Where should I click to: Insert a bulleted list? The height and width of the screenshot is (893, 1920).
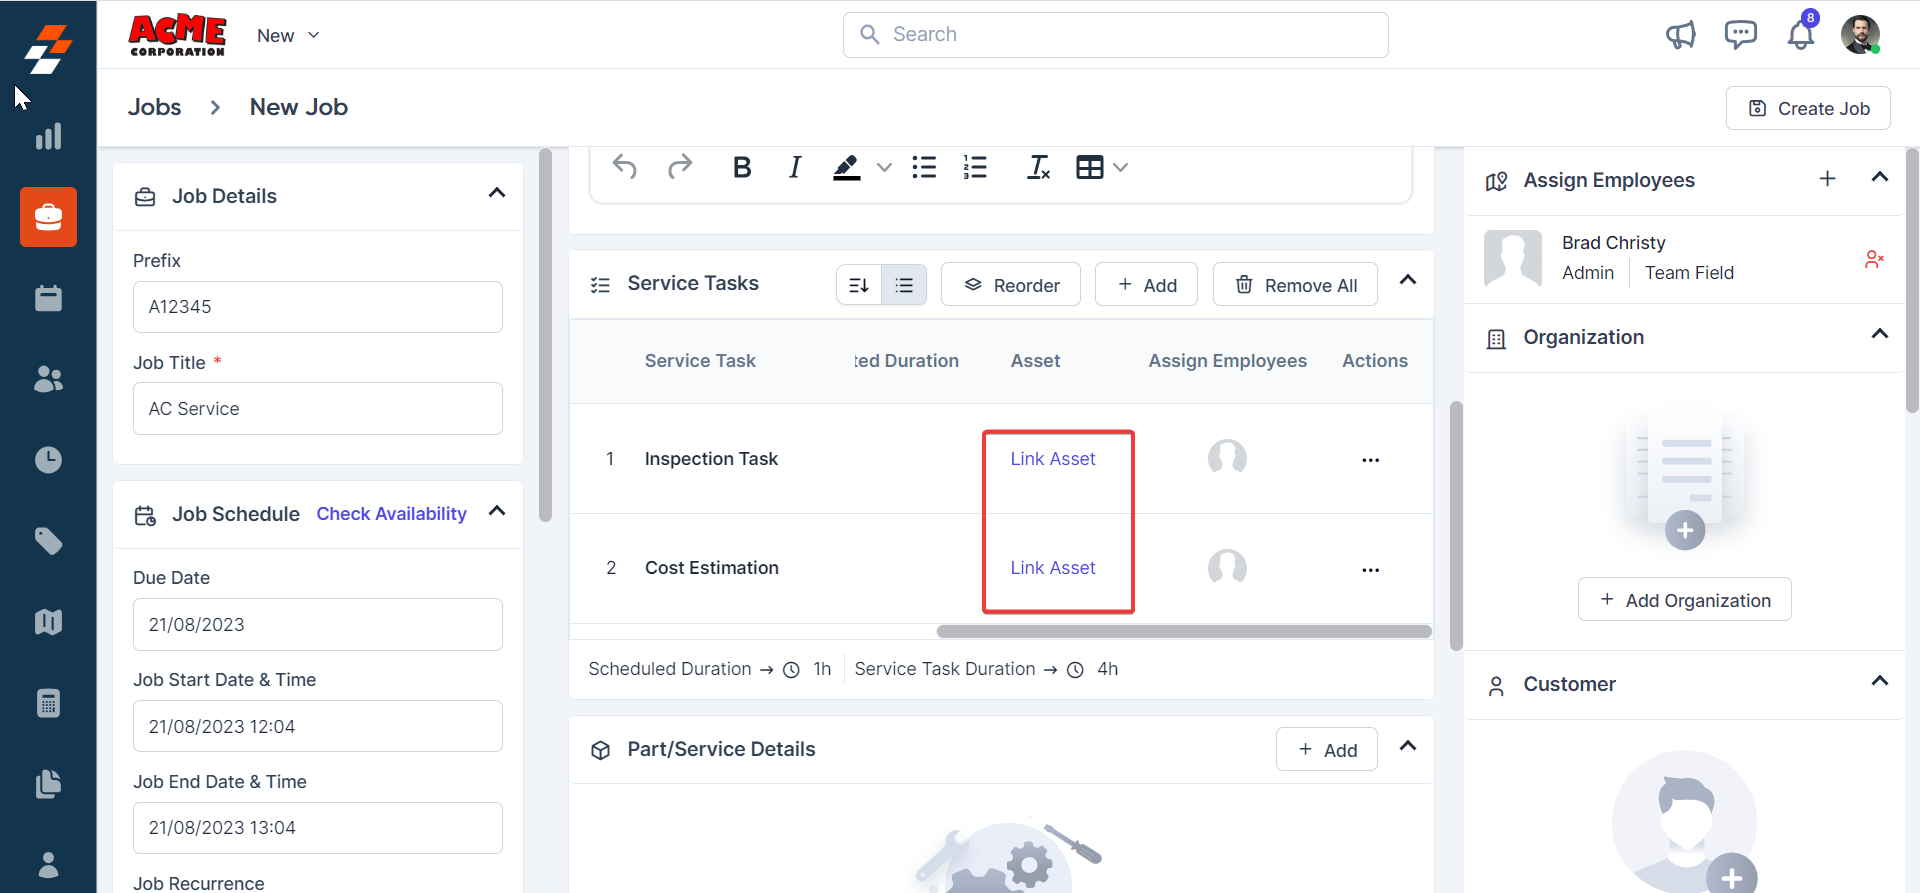[x=924, y=167]
